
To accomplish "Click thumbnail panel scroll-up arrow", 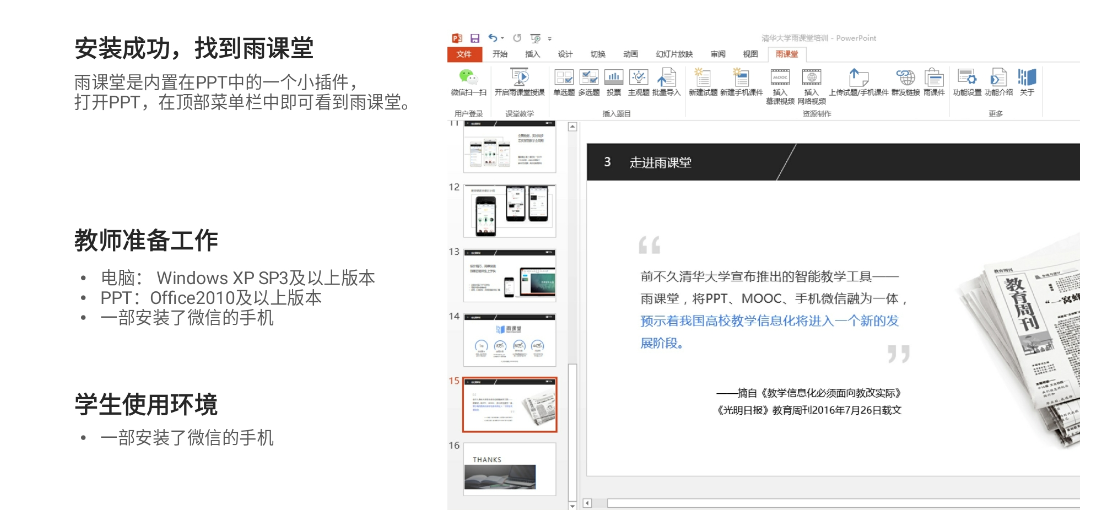I will point(573,127).
